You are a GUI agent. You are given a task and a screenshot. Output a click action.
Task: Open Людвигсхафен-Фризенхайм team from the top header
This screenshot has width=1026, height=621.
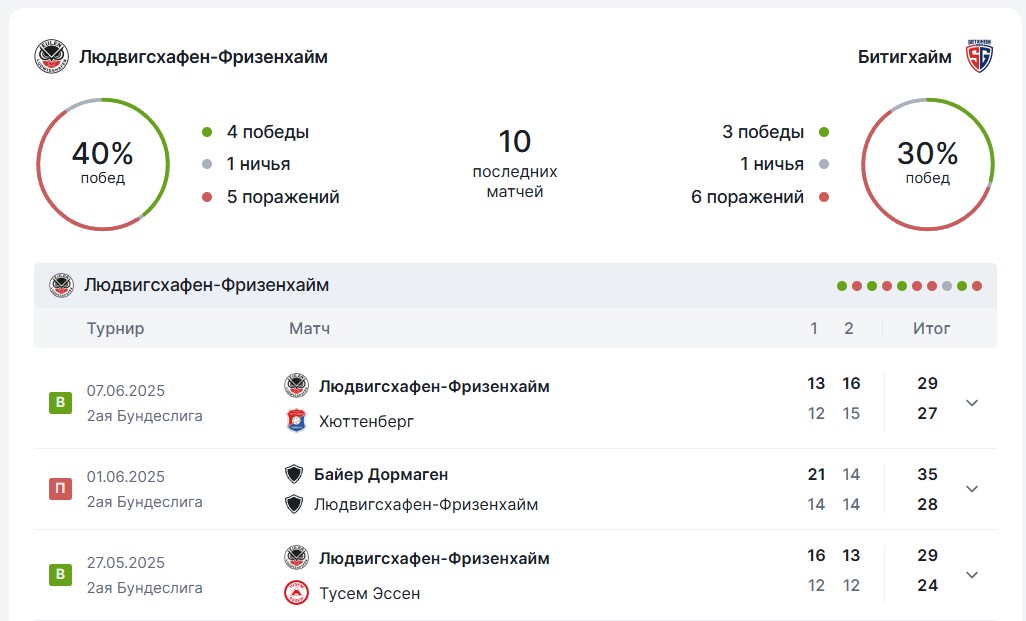pyautogui.click(x=203, y=57)
